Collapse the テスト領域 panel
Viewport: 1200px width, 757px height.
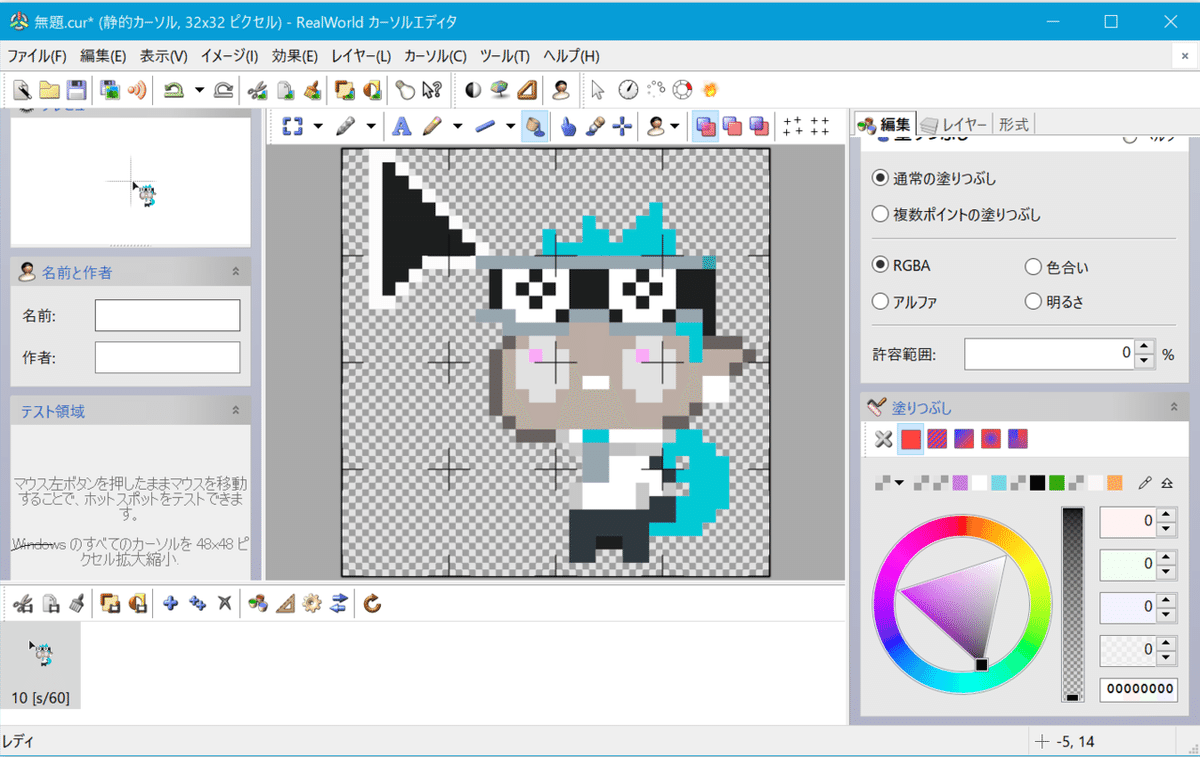click(x=236, y=411)
